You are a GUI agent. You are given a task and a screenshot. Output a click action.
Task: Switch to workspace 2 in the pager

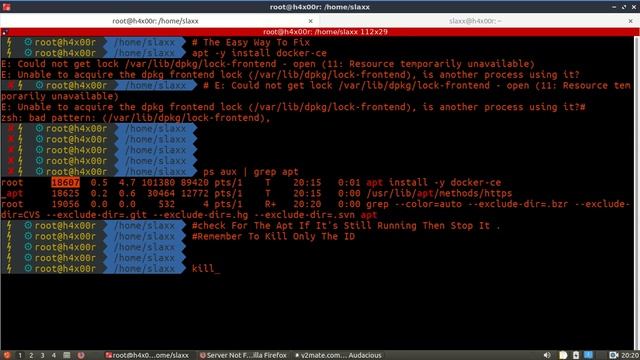[x=31, y=355]
